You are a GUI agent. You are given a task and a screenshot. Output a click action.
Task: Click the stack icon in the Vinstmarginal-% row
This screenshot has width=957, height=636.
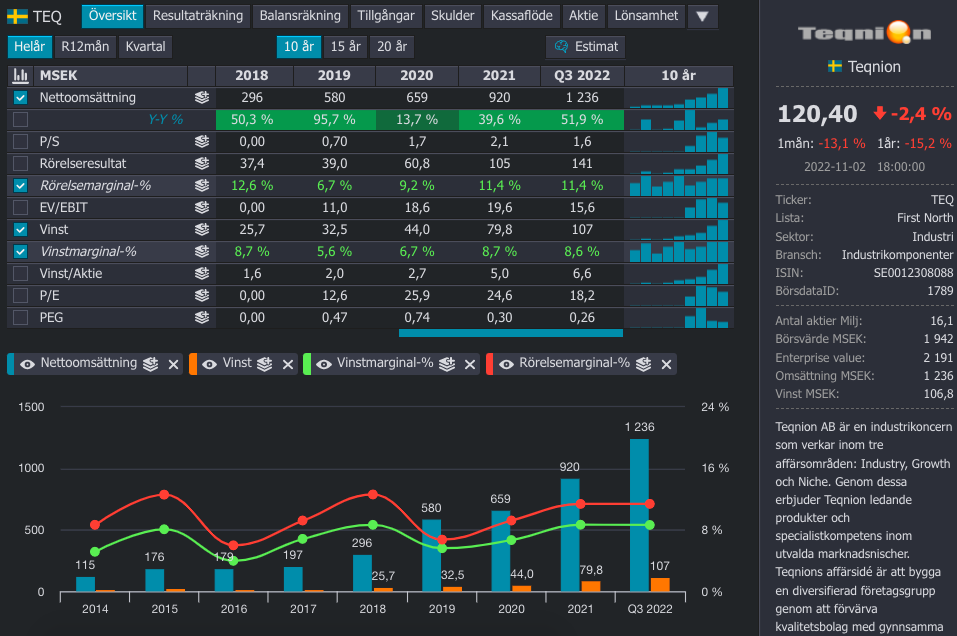tap(202, 251)
